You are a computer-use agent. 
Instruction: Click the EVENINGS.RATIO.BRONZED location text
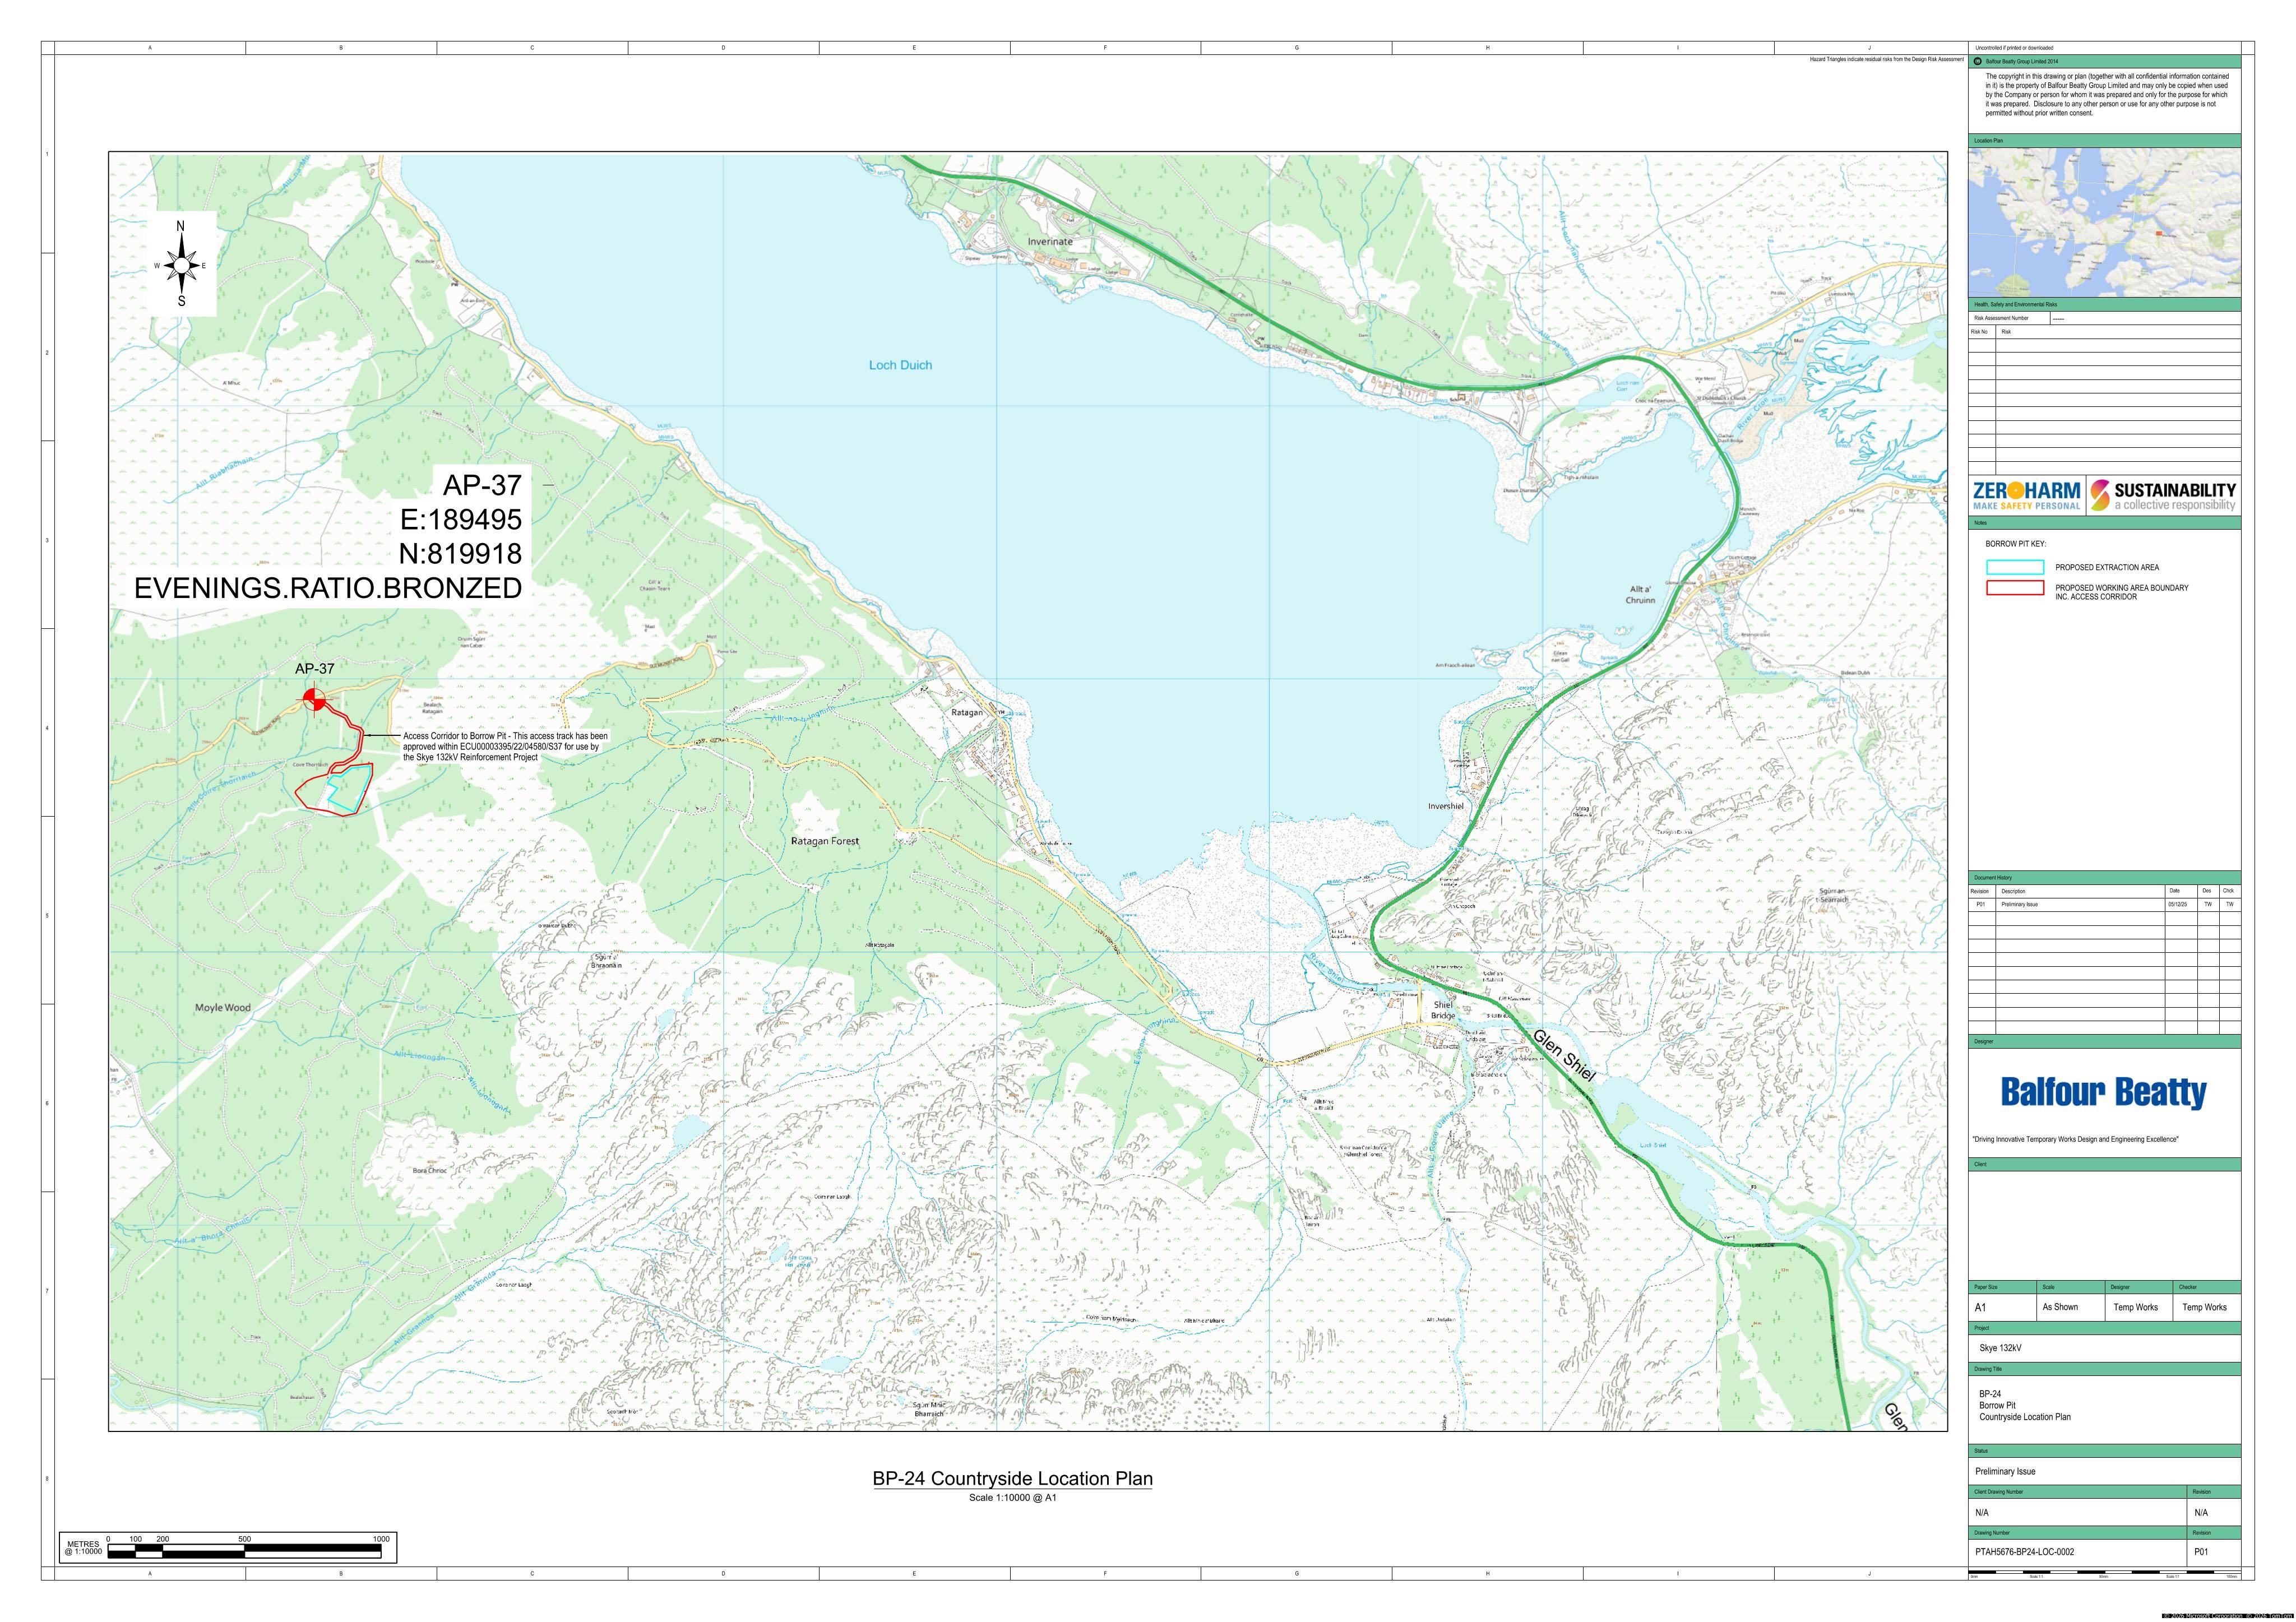[x=328, y=588]
